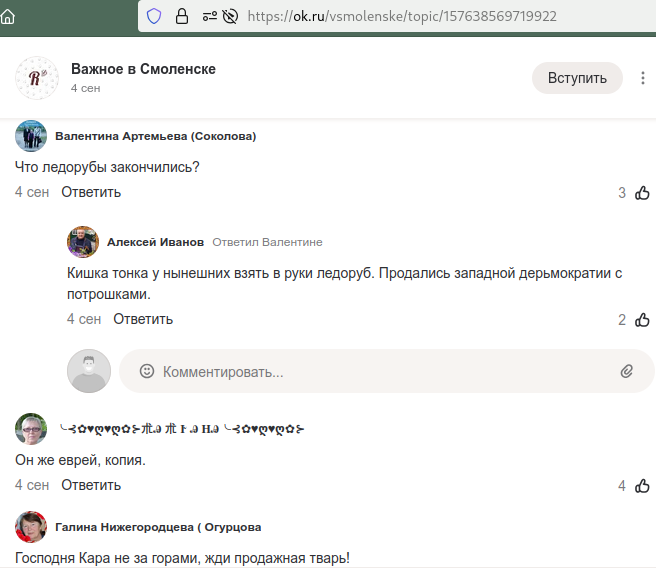
Task: Join the group with Вступить button
Action: pos(577,78)
